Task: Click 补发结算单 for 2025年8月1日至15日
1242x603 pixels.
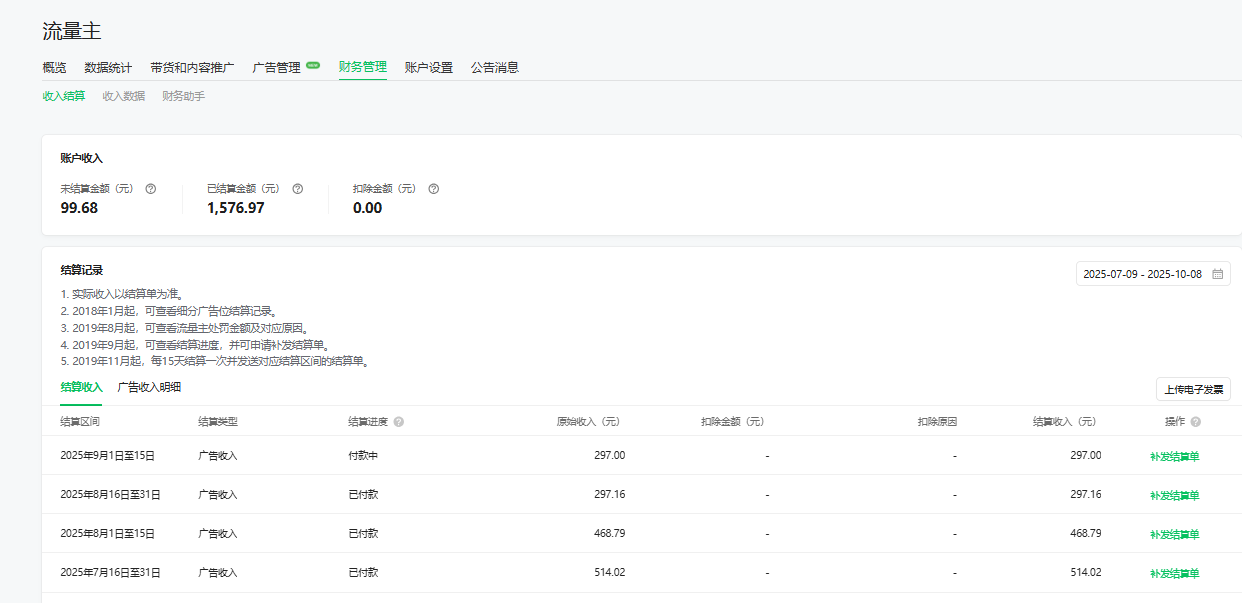Action: point(1174,534)
